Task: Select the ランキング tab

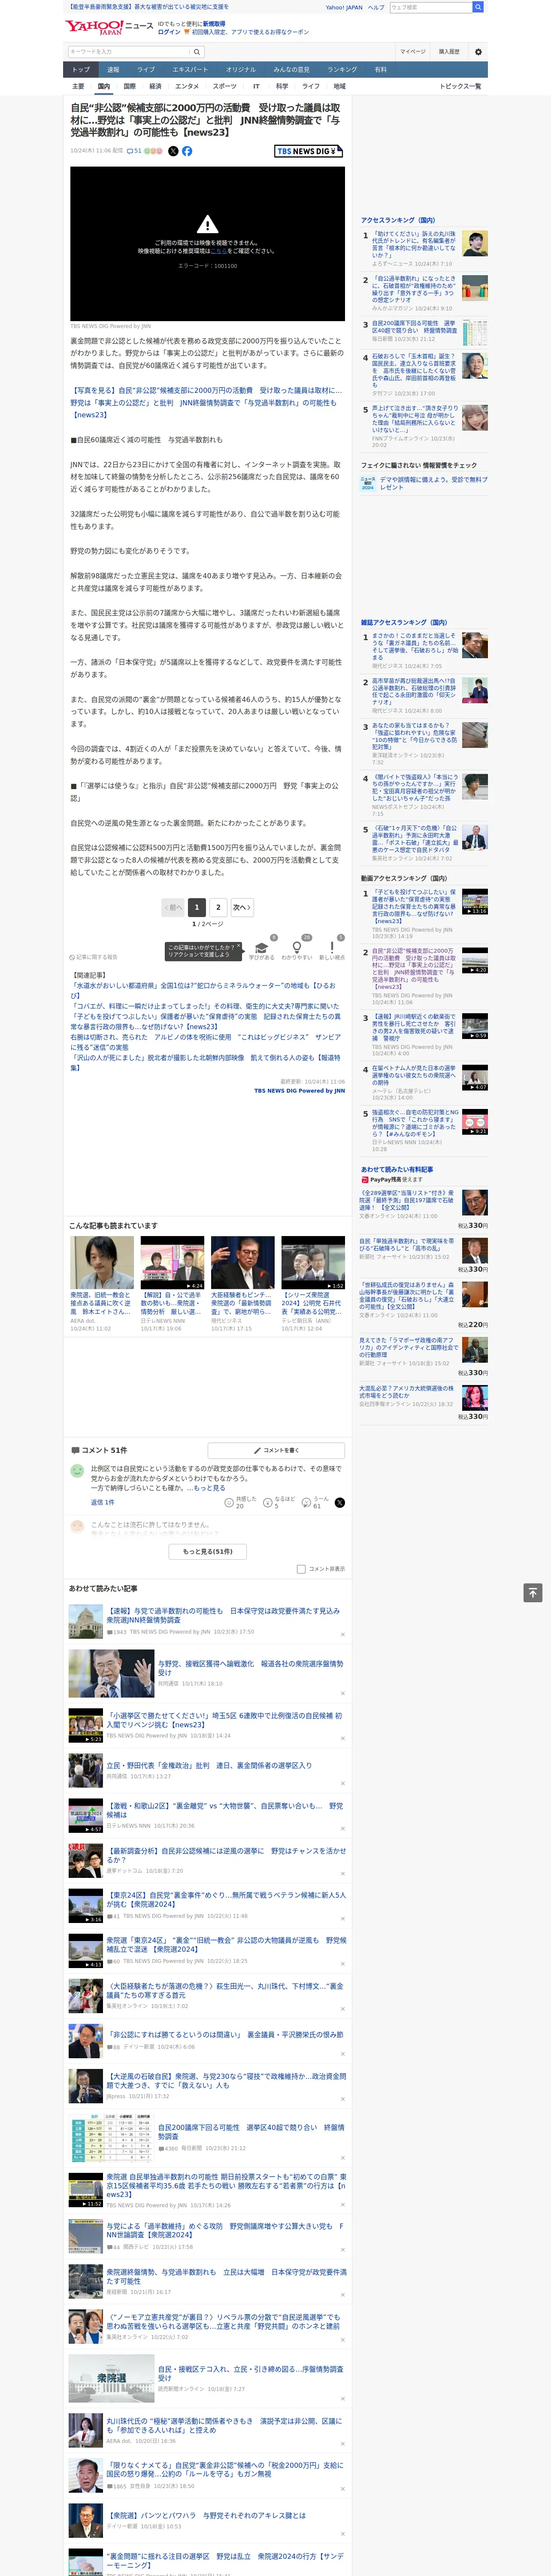Action: pyautogui.click(x=342, y=70)
